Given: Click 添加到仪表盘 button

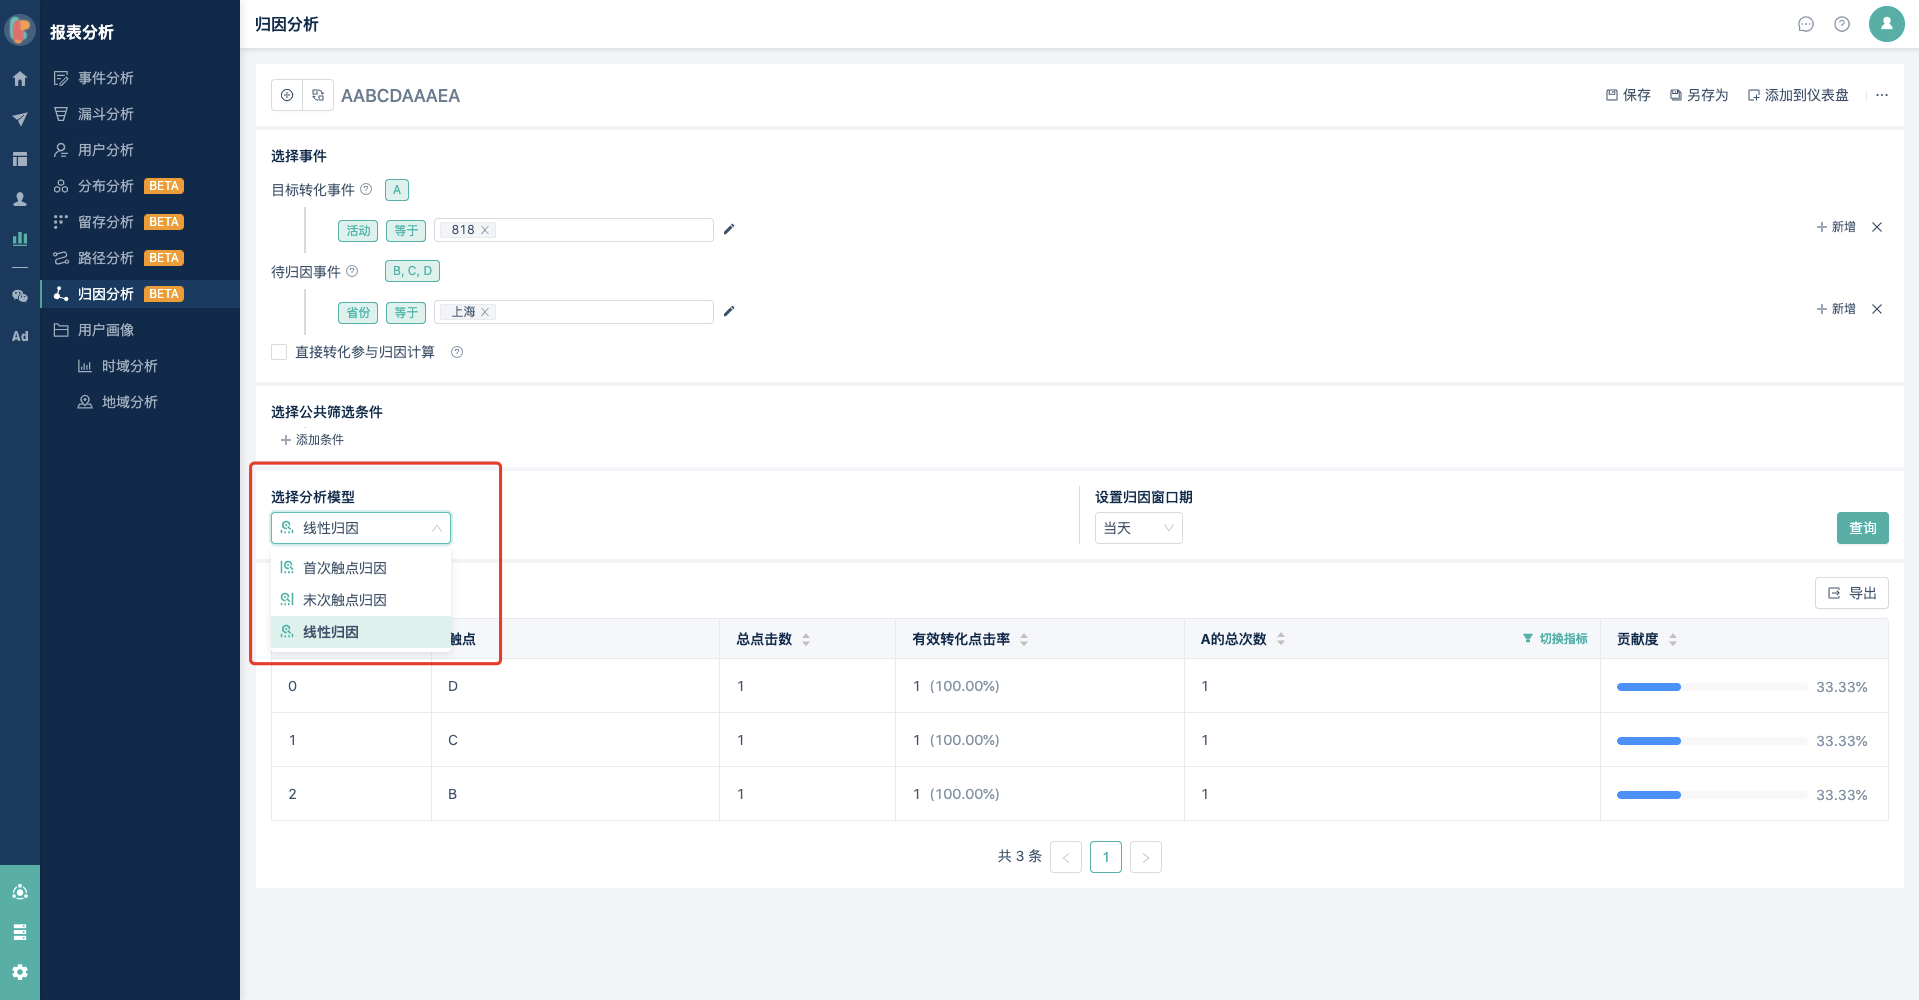Looking at the screenshot, I should (x=1798, y=95).
